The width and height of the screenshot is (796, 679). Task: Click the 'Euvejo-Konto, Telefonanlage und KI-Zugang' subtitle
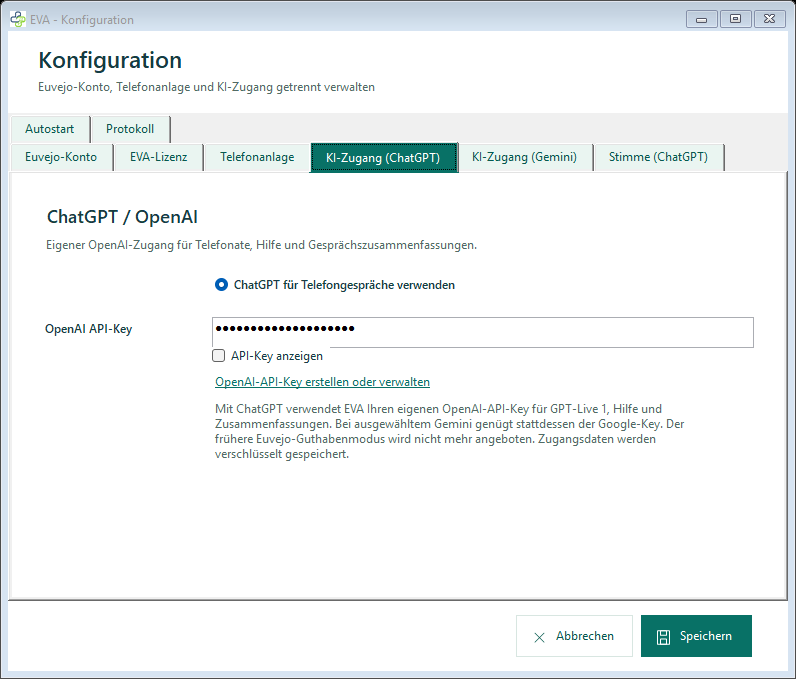coord(207,87)
